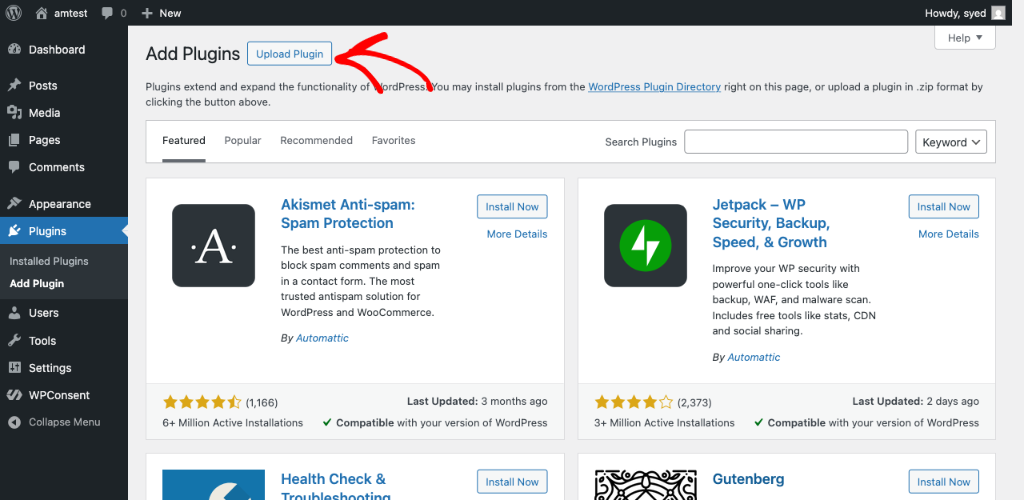
Task: Click the Plugins plug icon in sidebar
Action: coord(14,231)
